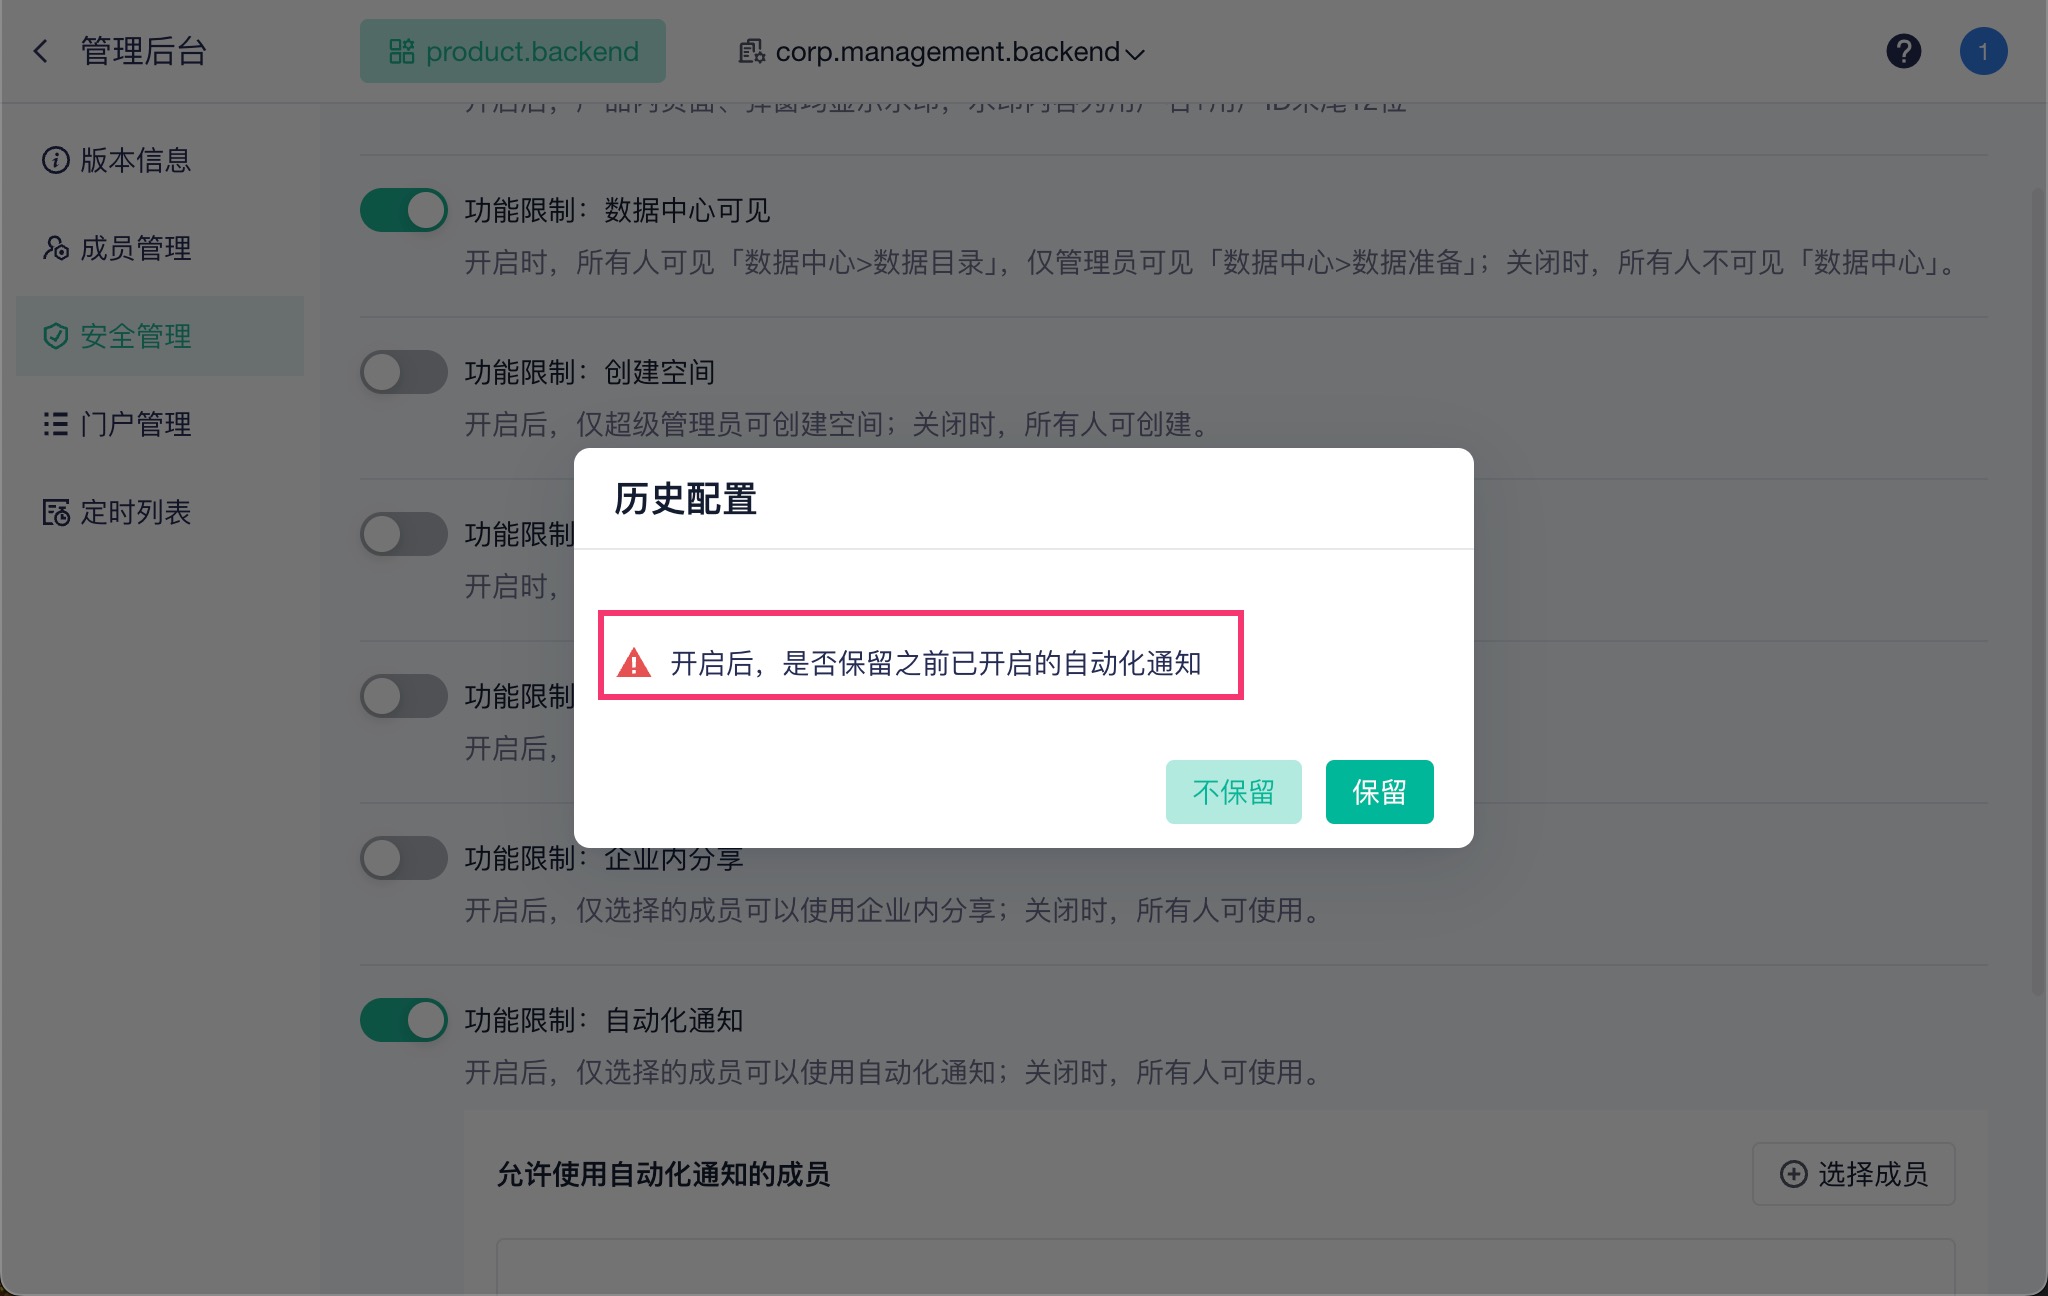Select the product.backend tab
Screen dimensions: 2048x1296
pos(513,51)
